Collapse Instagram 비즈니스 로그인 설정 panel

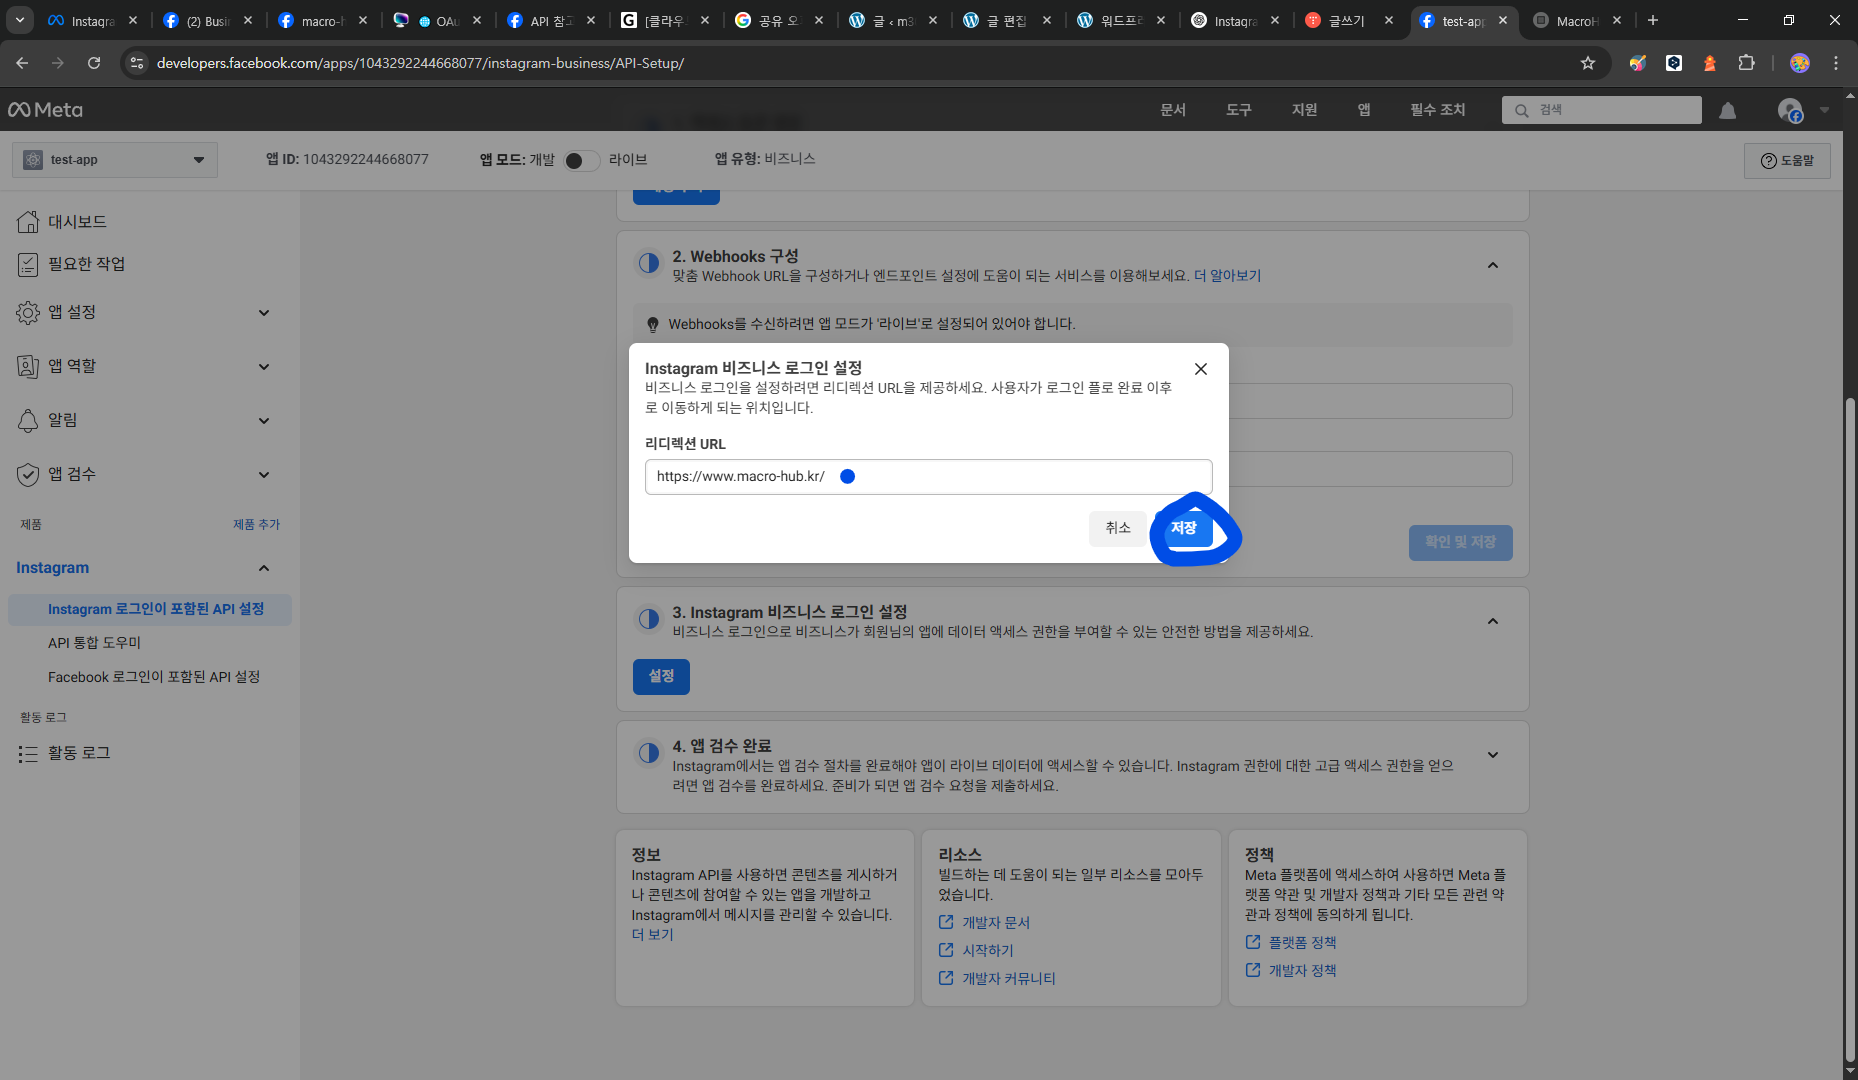[1493, 621]
